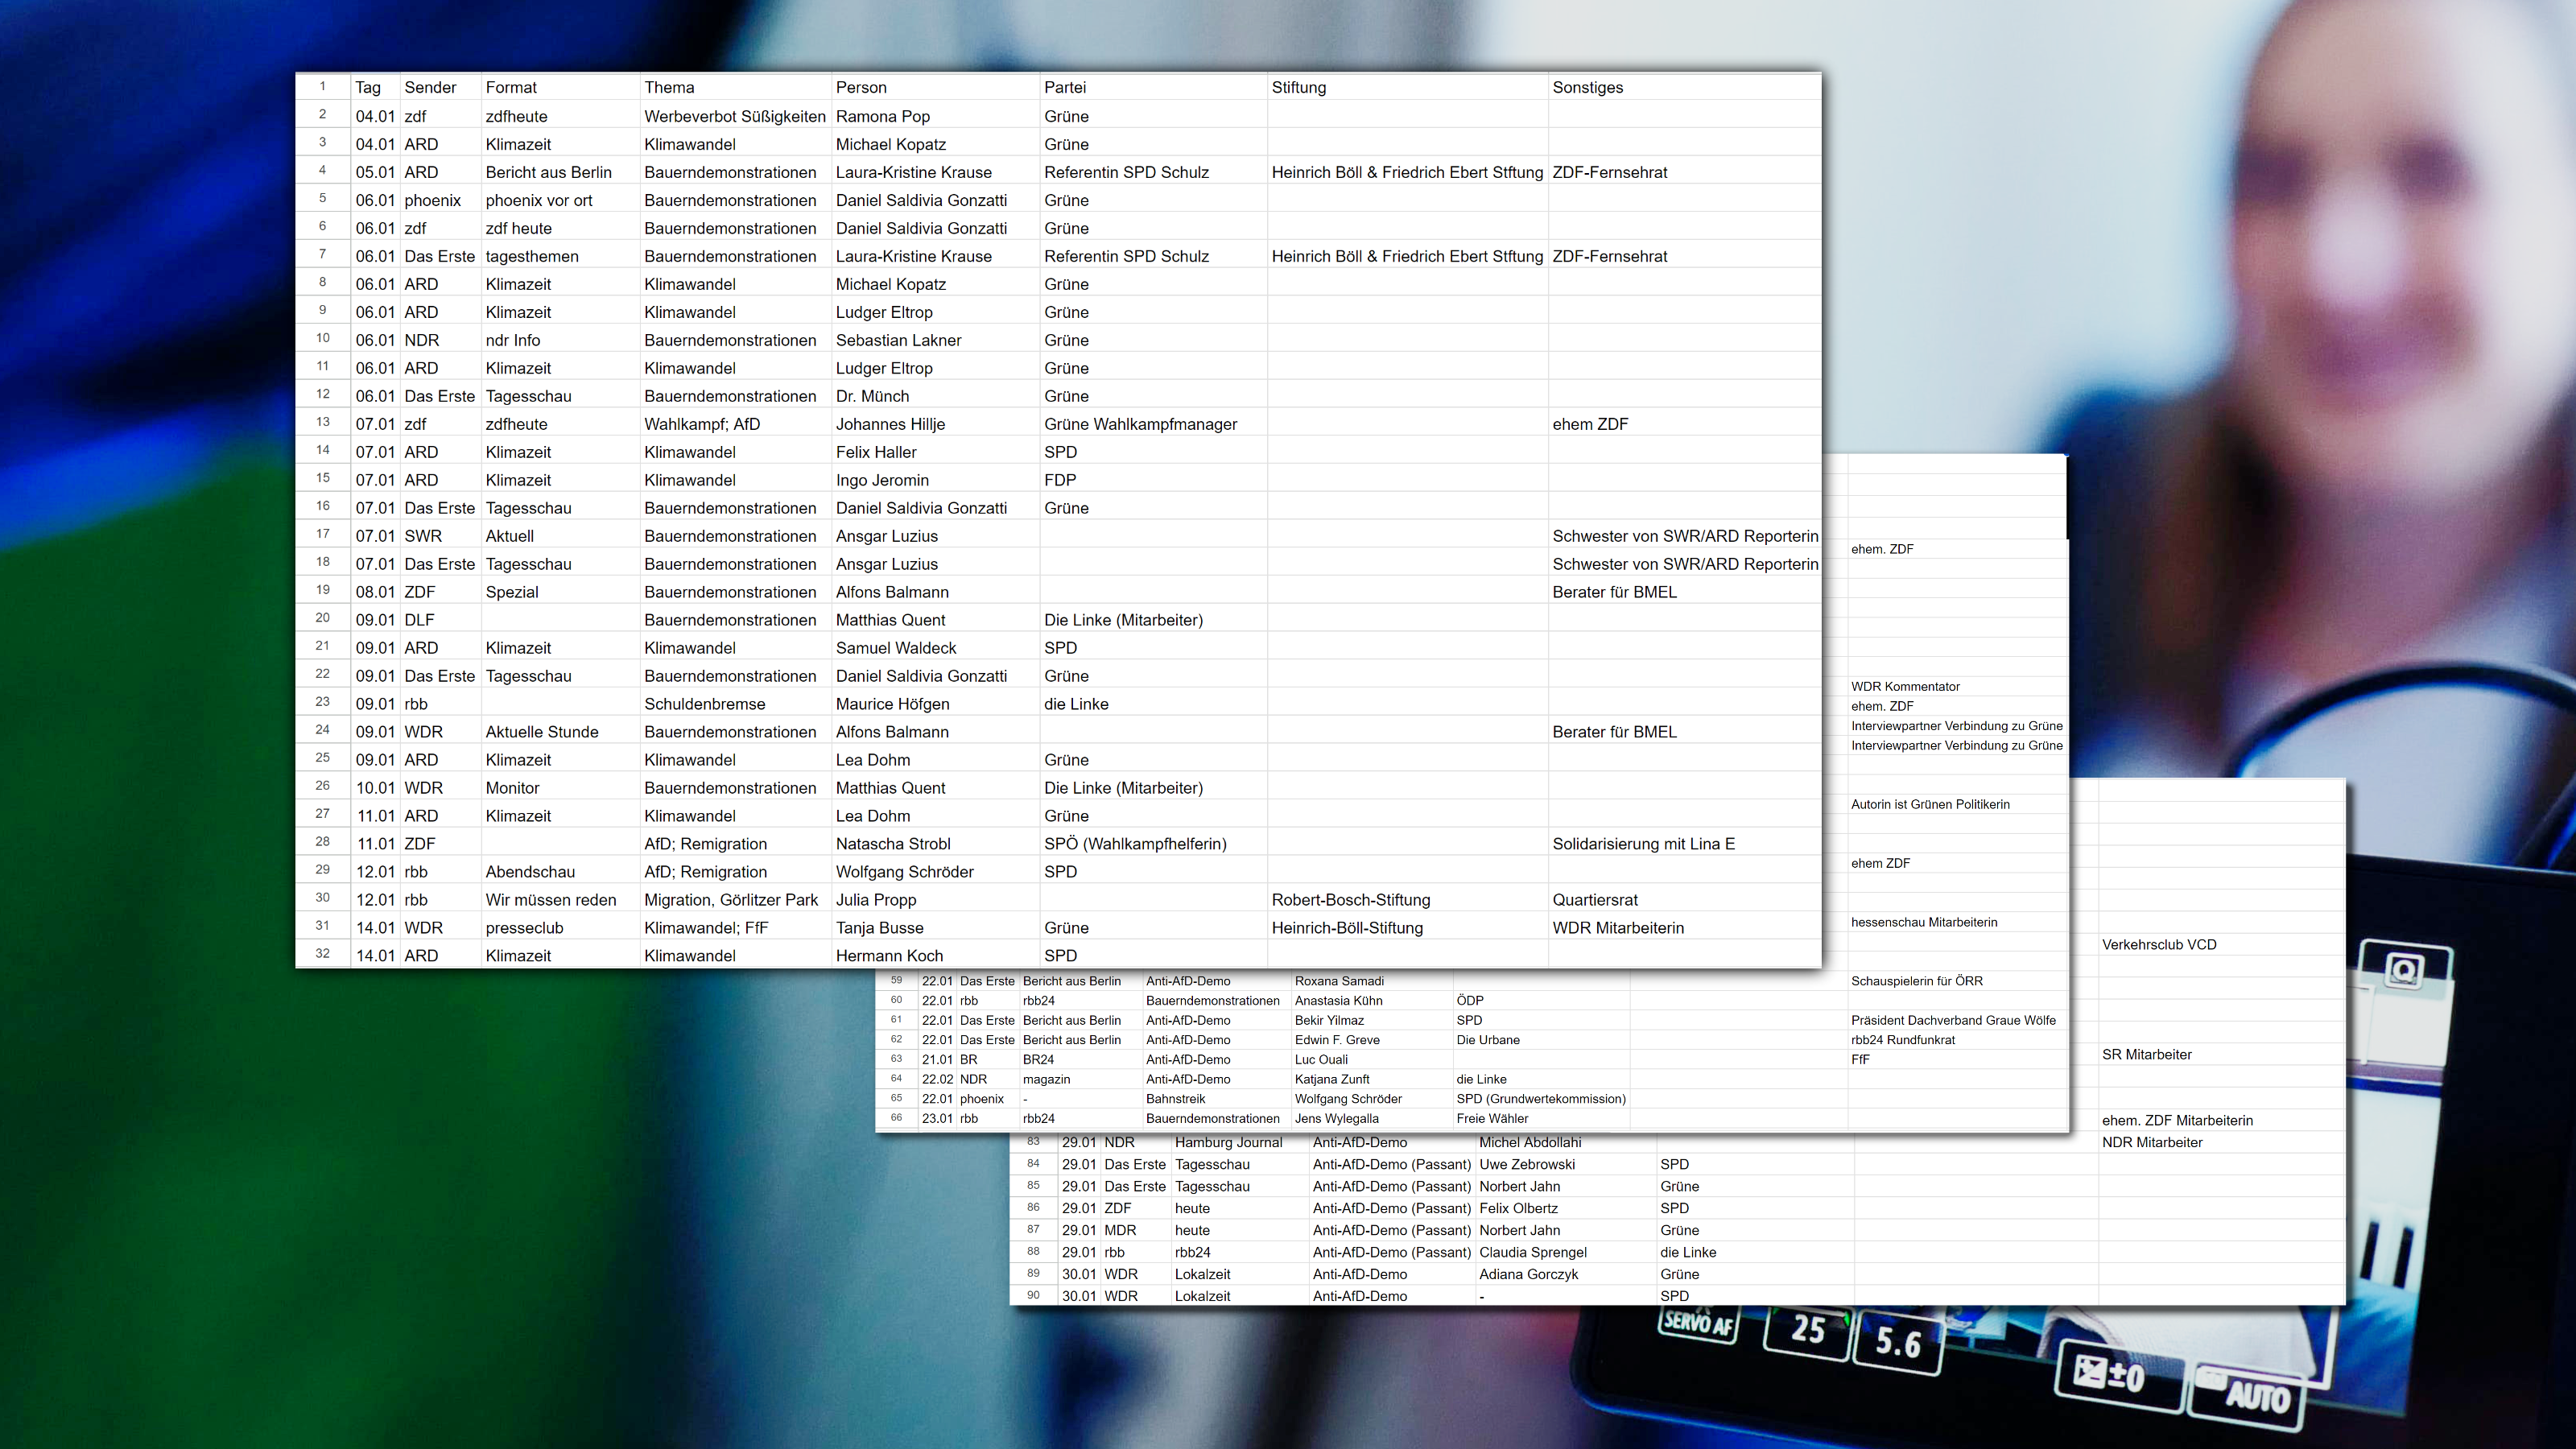
Task: Select the Robert-Bosch-Stiftung cell
Action: pos(1350,900)
